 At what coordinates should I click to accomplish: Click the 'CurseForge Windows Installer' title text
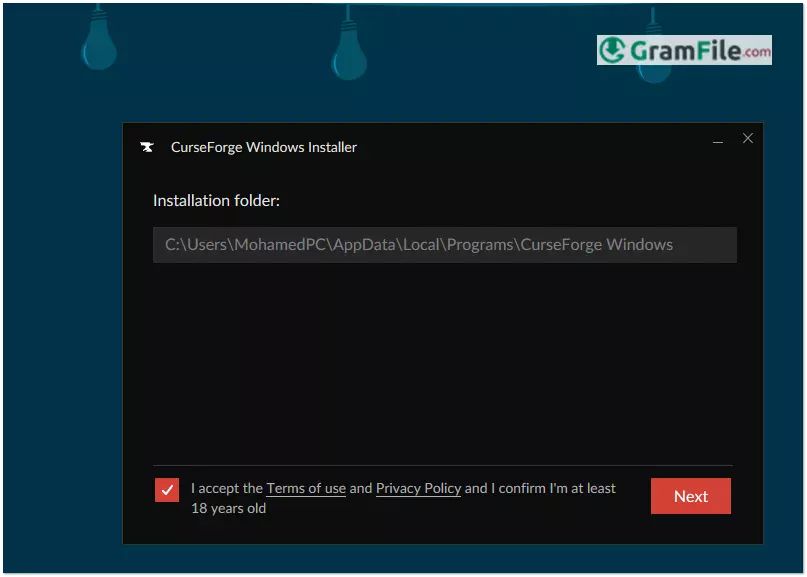264,147
